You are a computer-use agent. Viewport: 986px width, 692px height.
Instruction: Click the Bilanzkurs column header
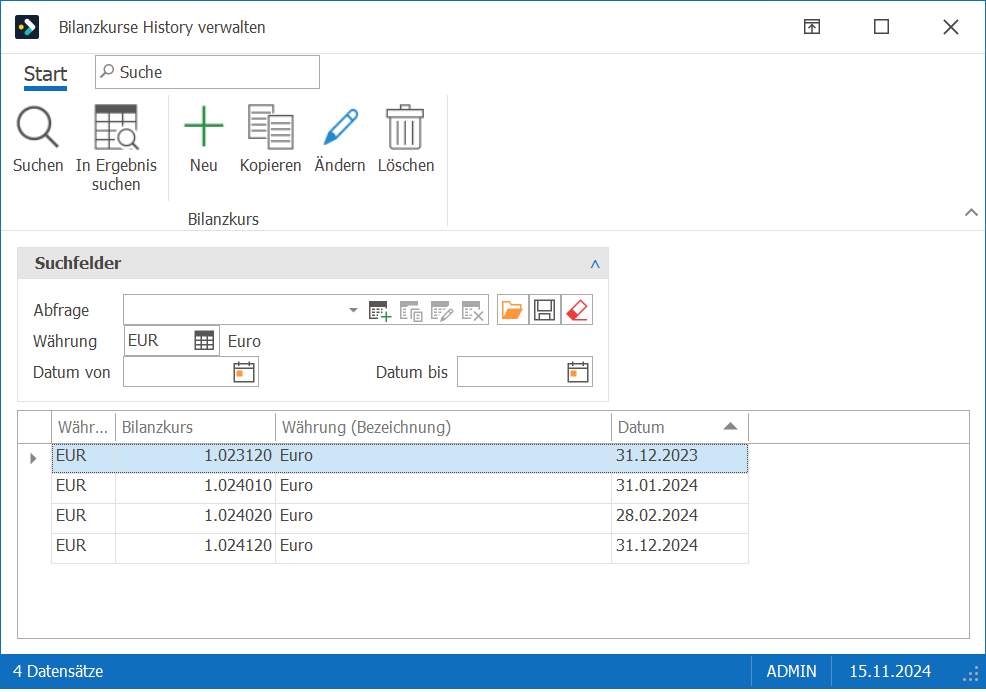(x=196, y=428)
